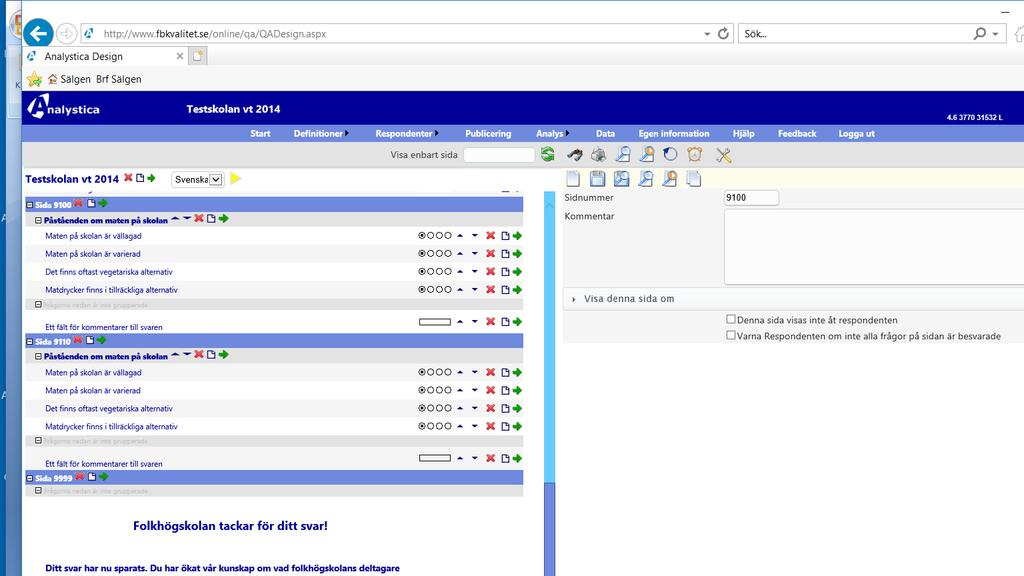Click the plain magnifier preview icon in gray toolbar
The height and width of the screenshot is (576, 1024).
(623, 155)
